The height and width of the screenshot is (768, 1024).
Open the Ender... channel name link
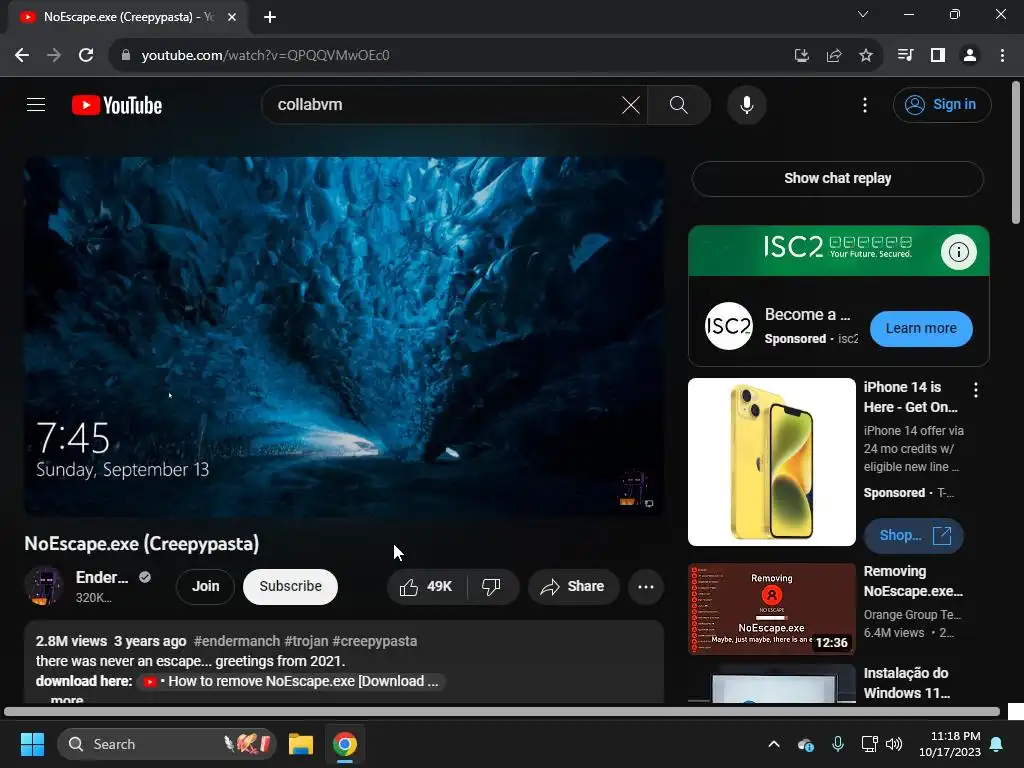102,577
